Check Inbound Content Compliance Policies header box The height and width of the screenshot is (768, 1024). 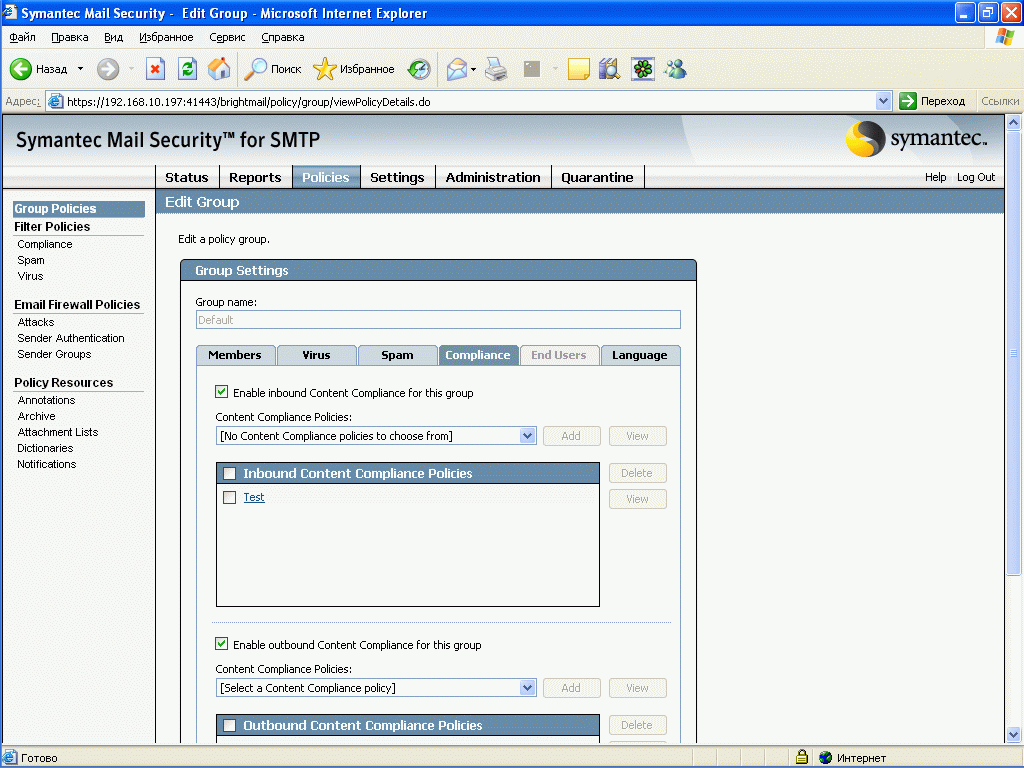coord(229,473)
